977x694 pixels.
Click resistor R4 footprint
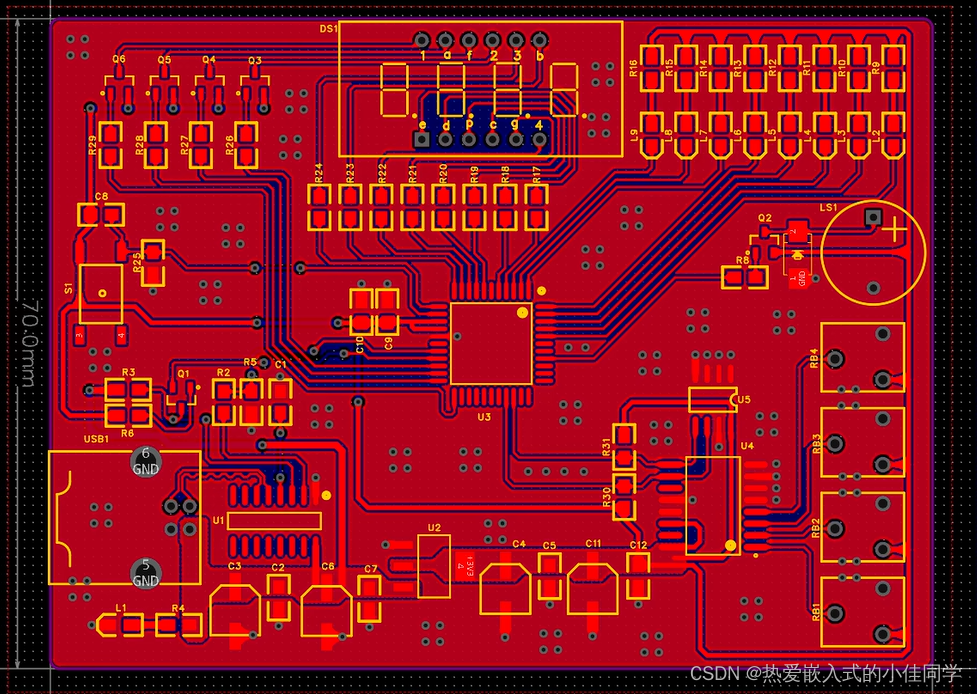click(x=179, y=625)
